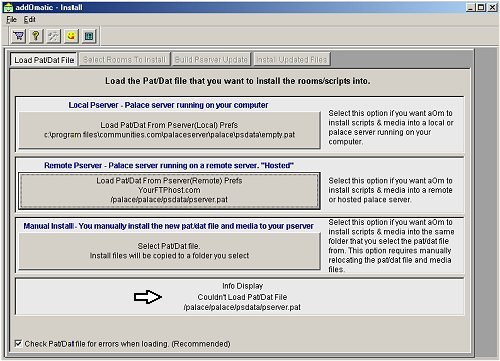
Task: Switch to Install Updated Files tab
Action: [x=292, y=59]
